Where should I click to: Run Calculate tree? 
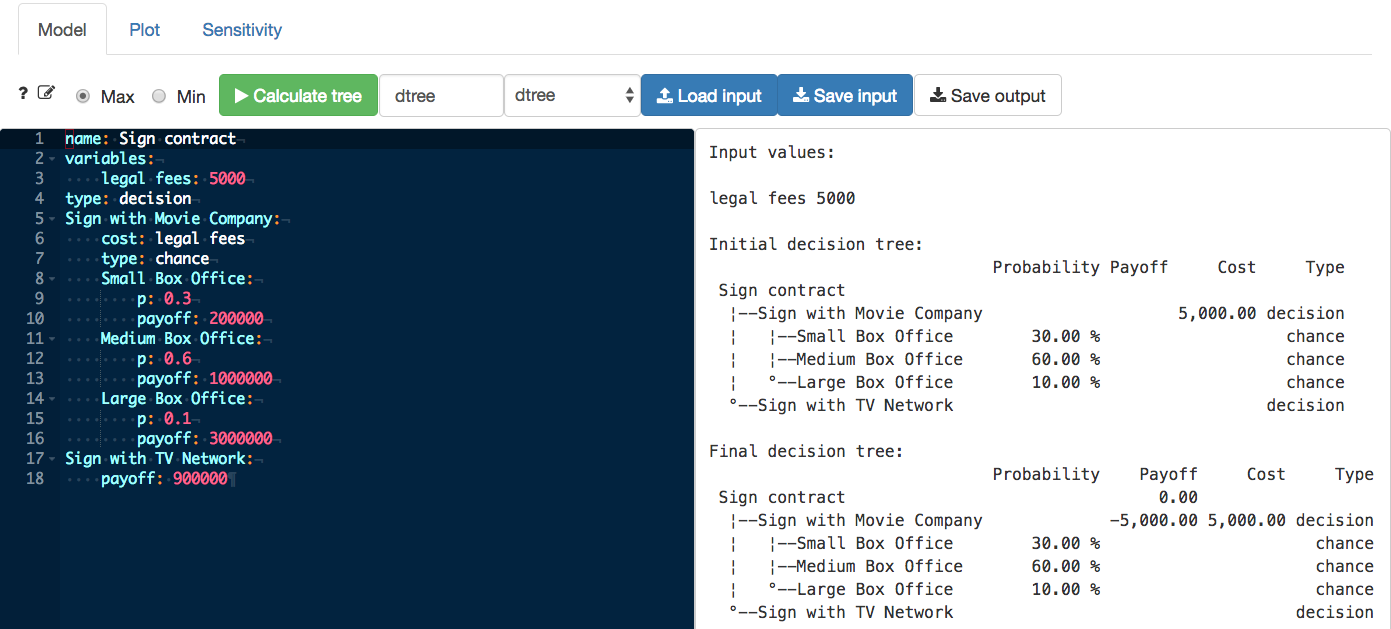tap(298, 96)
